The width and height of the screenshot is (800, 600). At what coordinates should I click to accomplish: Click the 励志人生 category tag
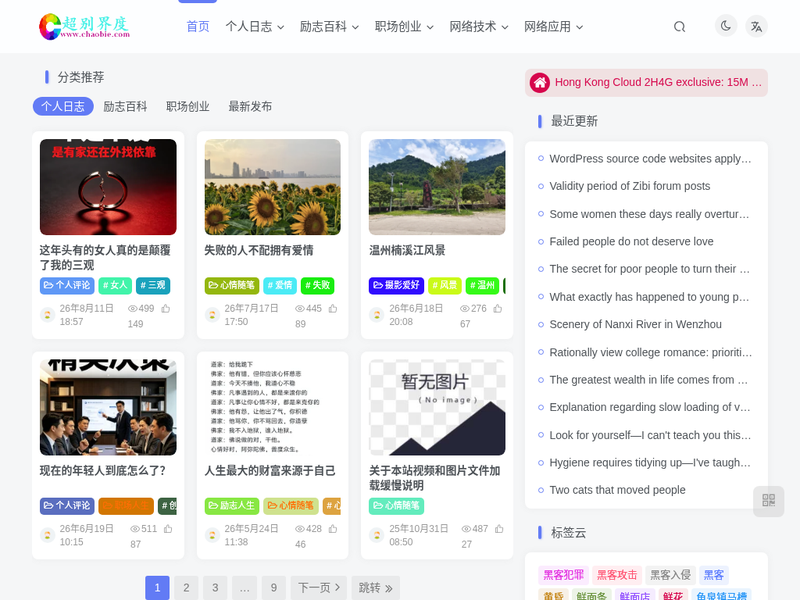[x=232, y=506]
